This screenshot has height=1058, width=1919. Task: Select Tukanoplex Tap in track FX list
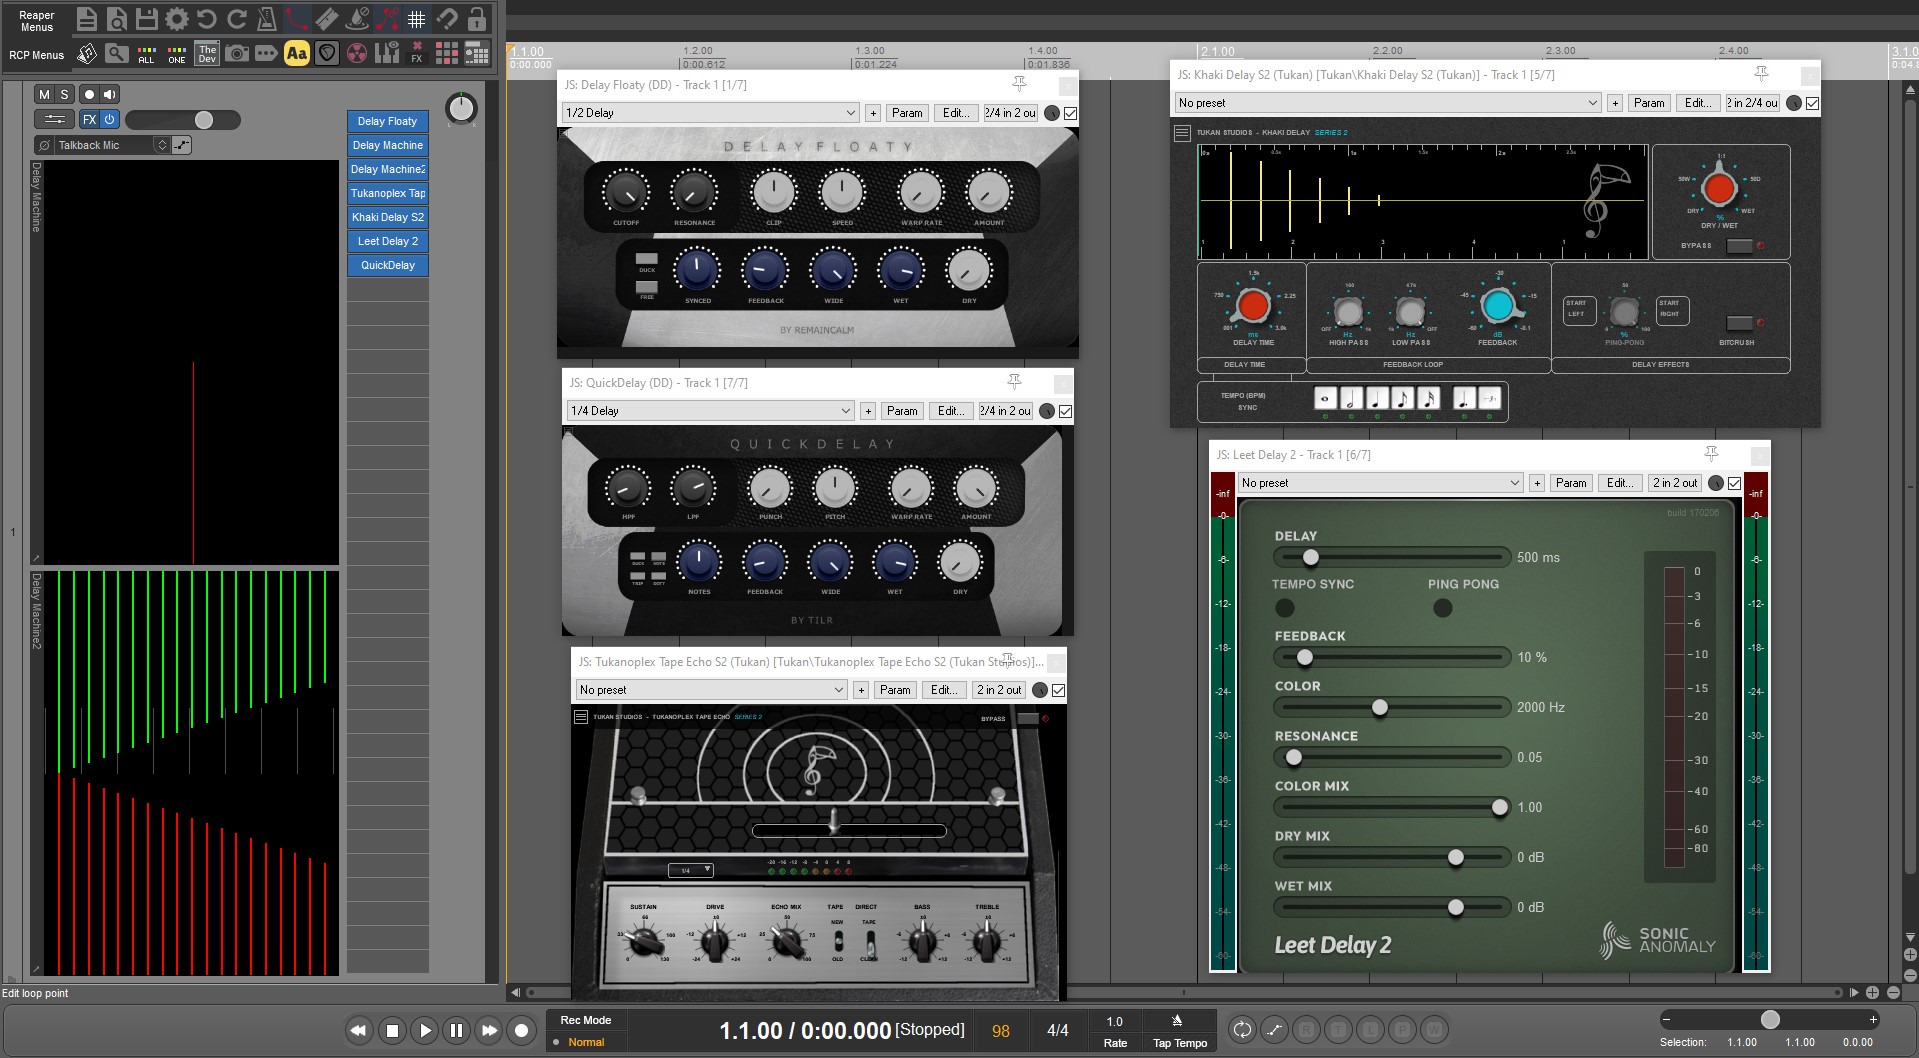pos(388,193)
